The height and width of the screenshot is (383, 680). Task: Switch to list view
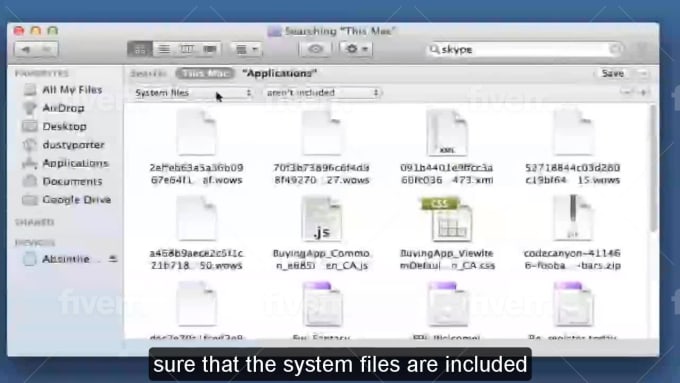(x=164, y=49)
